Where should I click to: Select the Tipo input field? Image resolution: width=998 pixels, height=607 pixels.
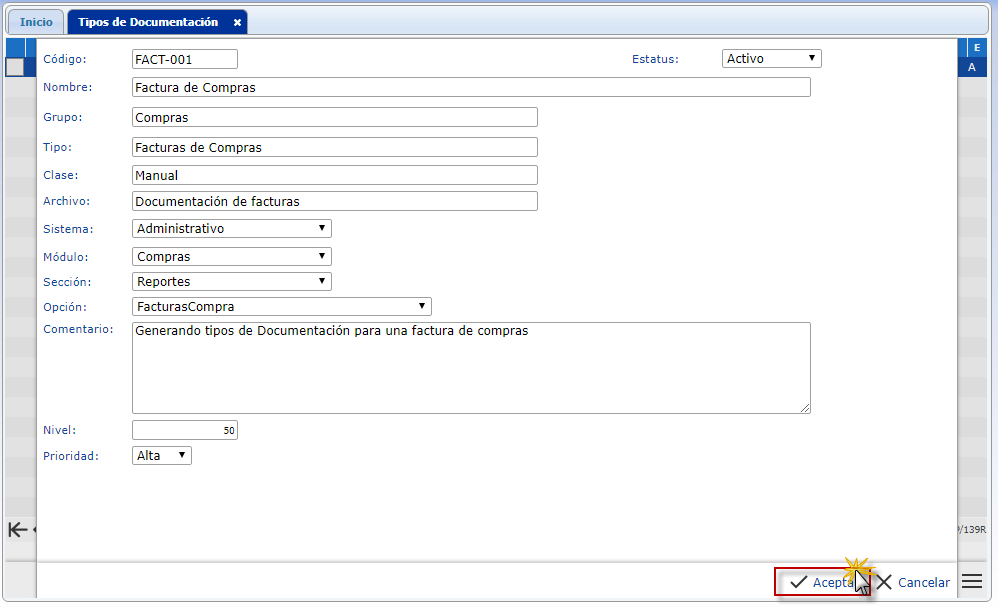[x=335, y=147]
